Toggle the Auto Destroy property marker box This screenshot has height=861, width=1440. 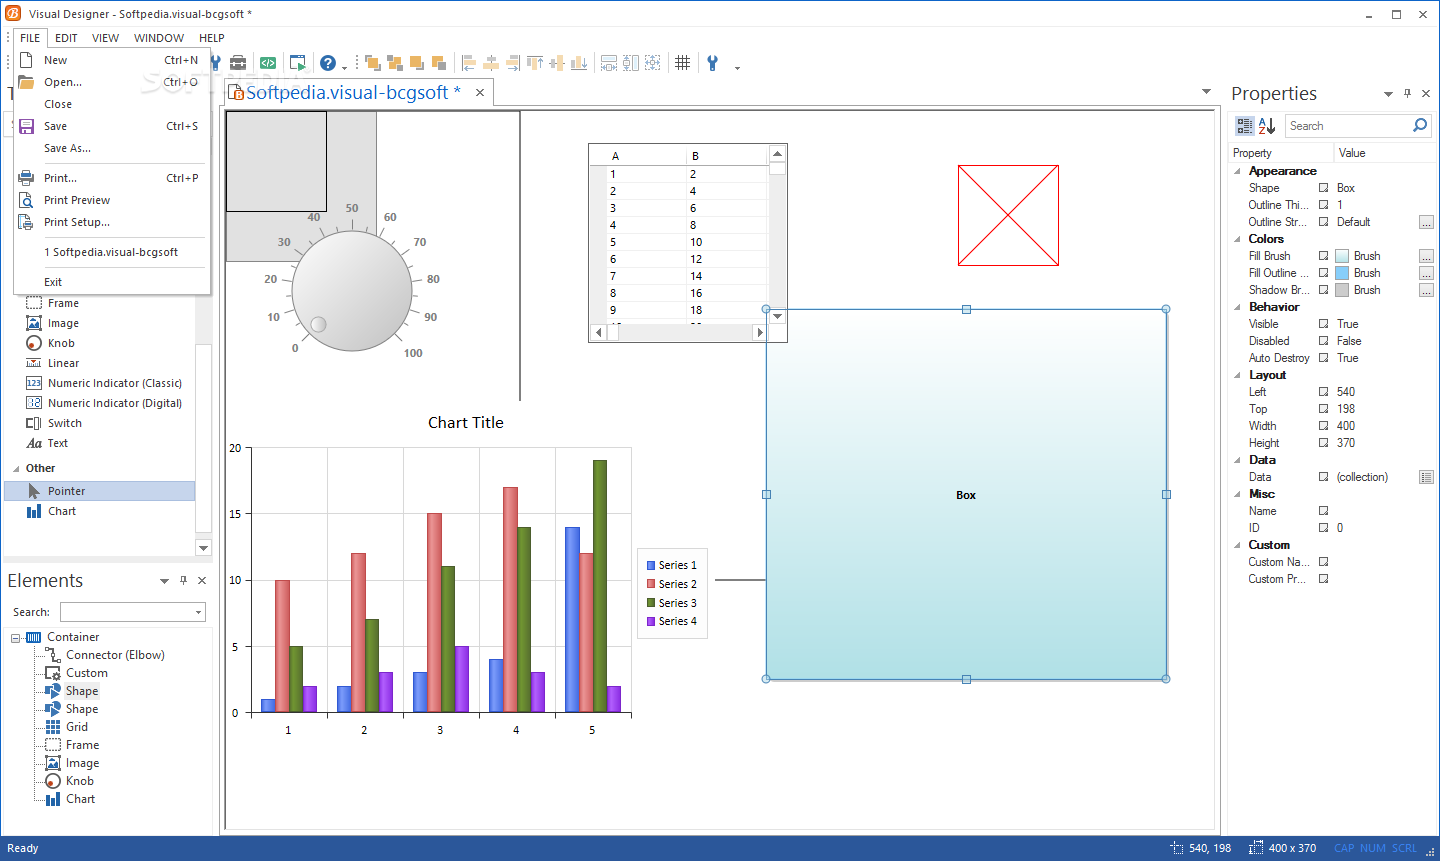1323,358
